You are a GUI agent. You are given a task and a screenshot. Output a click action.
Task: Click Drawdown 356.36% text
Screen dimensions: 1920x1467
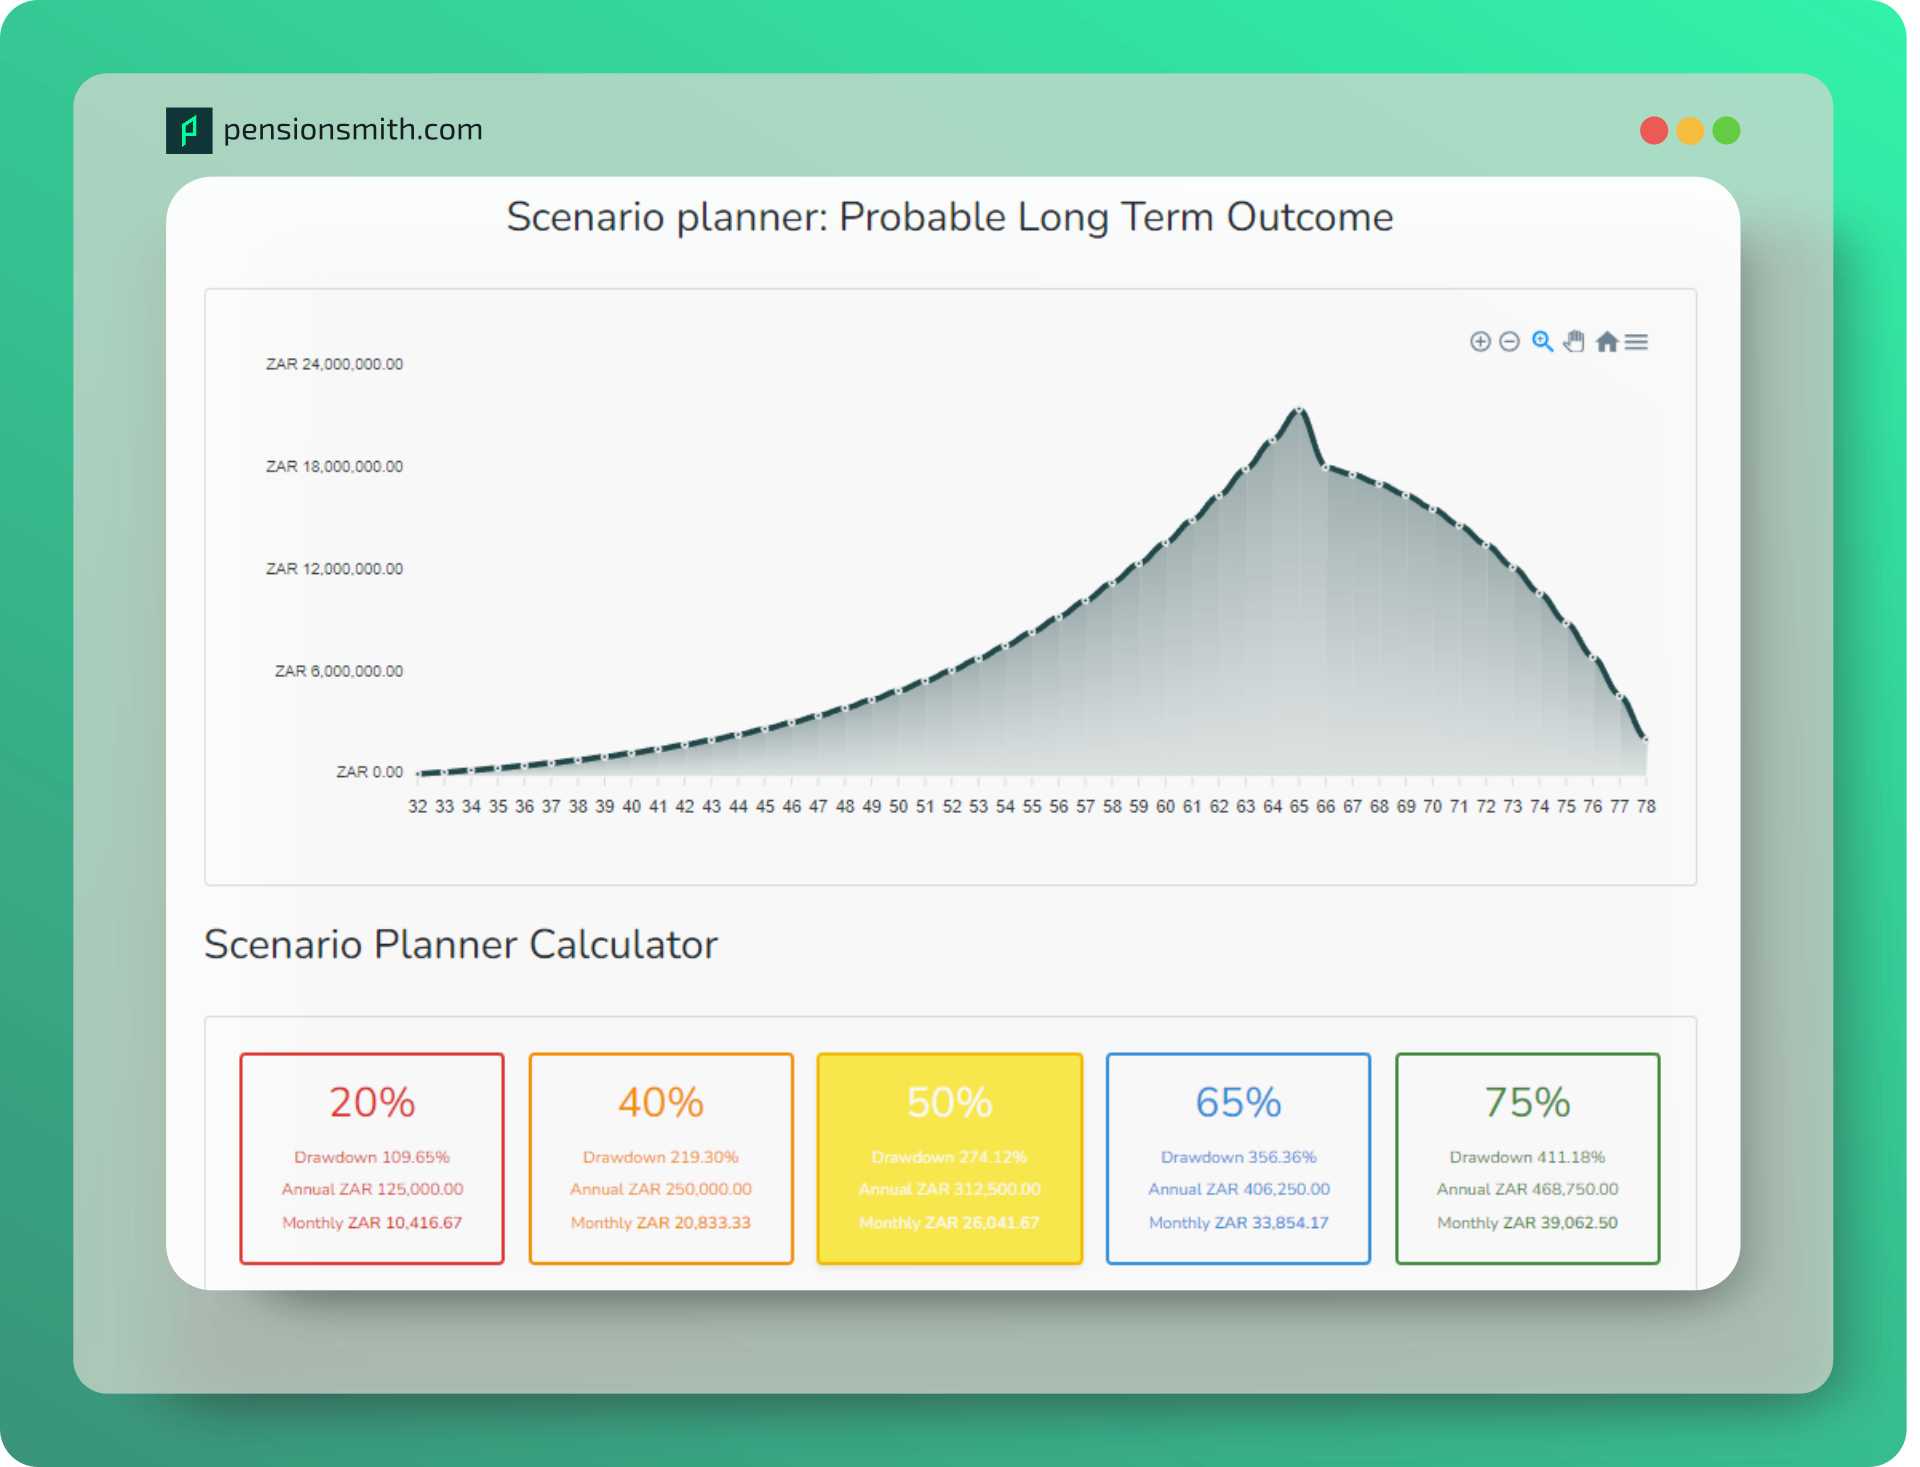coord(1238,1157)
